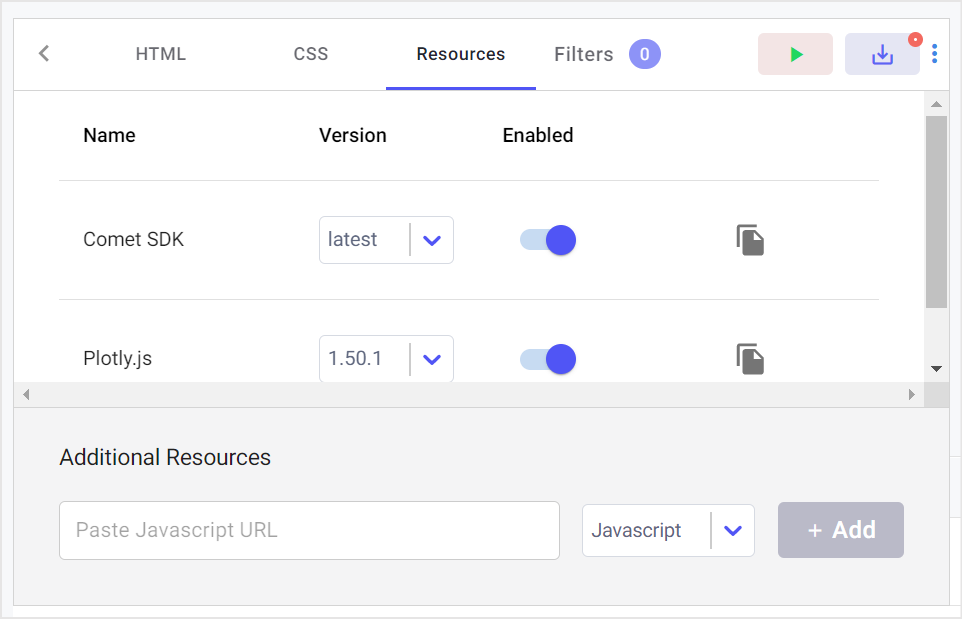Select the Resources tab
This screenshot has width=962, height=619.
tap(461, 54)
